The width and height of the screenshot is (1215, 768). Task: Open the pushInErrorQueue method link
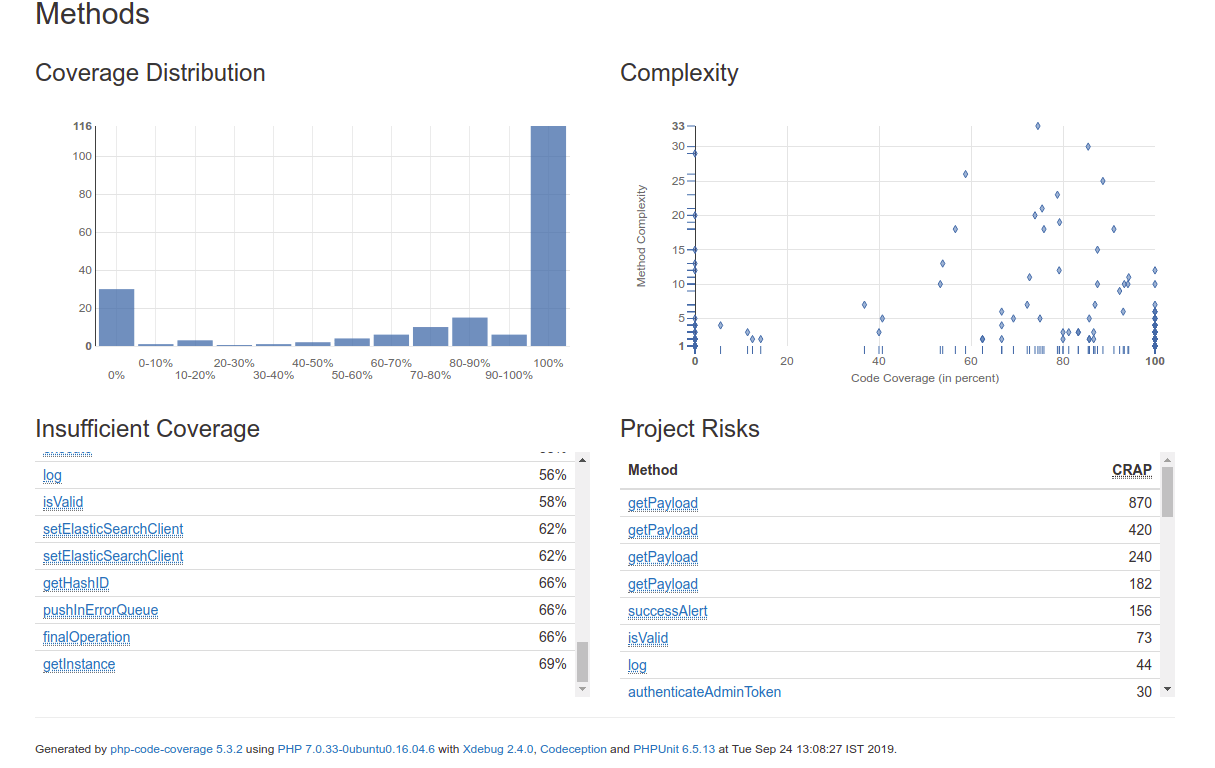pyautogui.click(x=100, y=610)
